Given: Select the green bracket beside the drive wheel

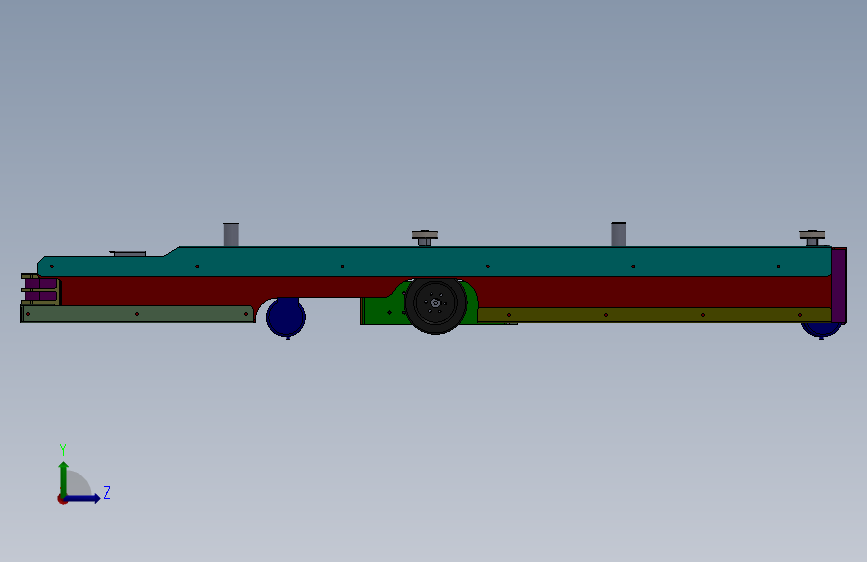Looking at the screenshot, I should [x=382, y=311].
